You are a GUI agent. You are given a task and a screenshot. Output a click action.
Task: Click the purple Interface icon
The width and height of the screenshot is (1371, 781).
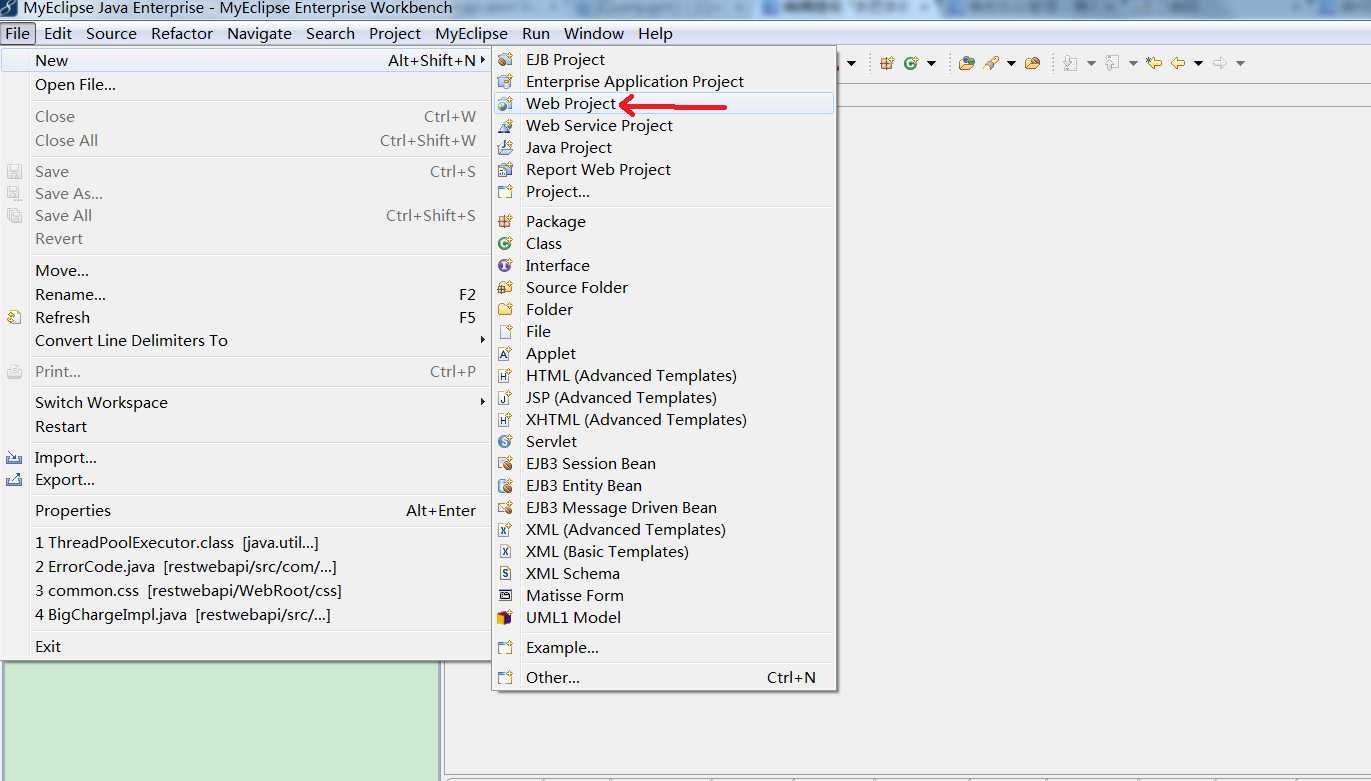click(506, 265)
